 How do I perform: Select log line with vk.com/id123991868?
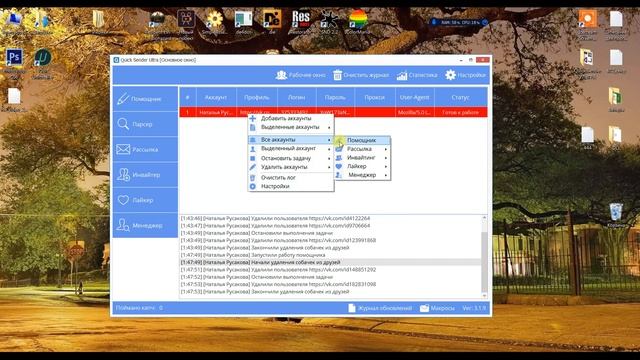tap(278, 240)
